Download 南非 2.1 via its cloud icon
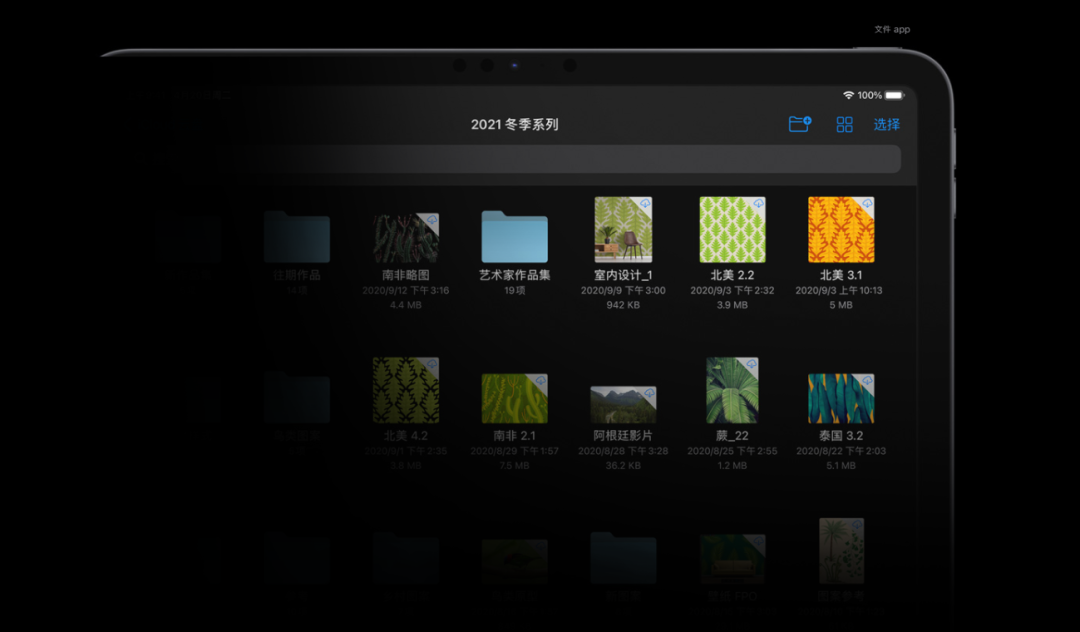1080x632 pixels. 541,381
